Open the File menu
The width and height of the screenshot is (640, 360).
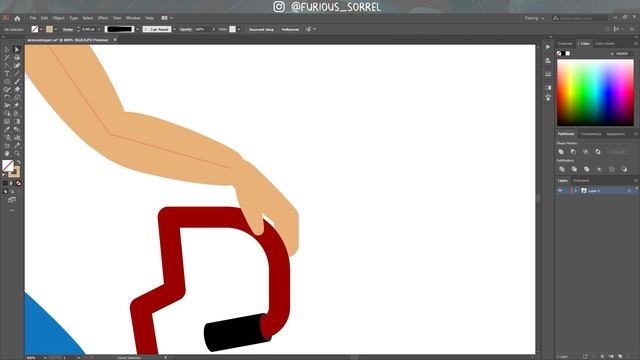pyautogui.click(x=33, y=18)
